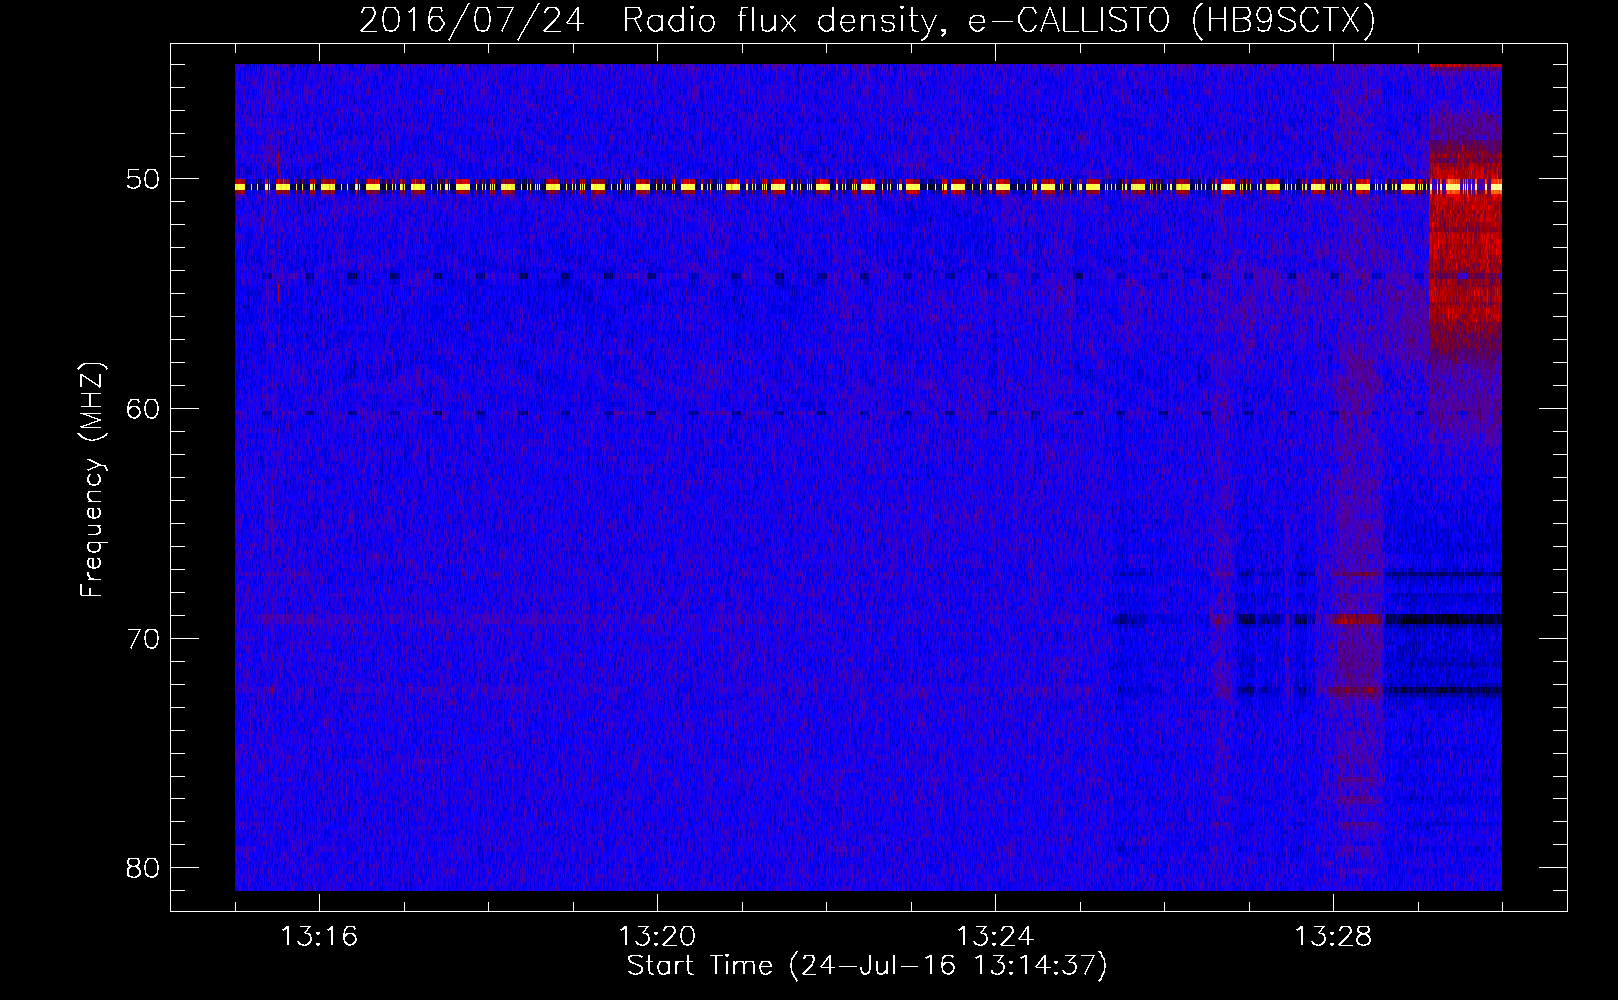The image size is (1618, 1000).
Task: Click the plot title '2016/07/24 Radio flux density'
Action: coord(867,20)
